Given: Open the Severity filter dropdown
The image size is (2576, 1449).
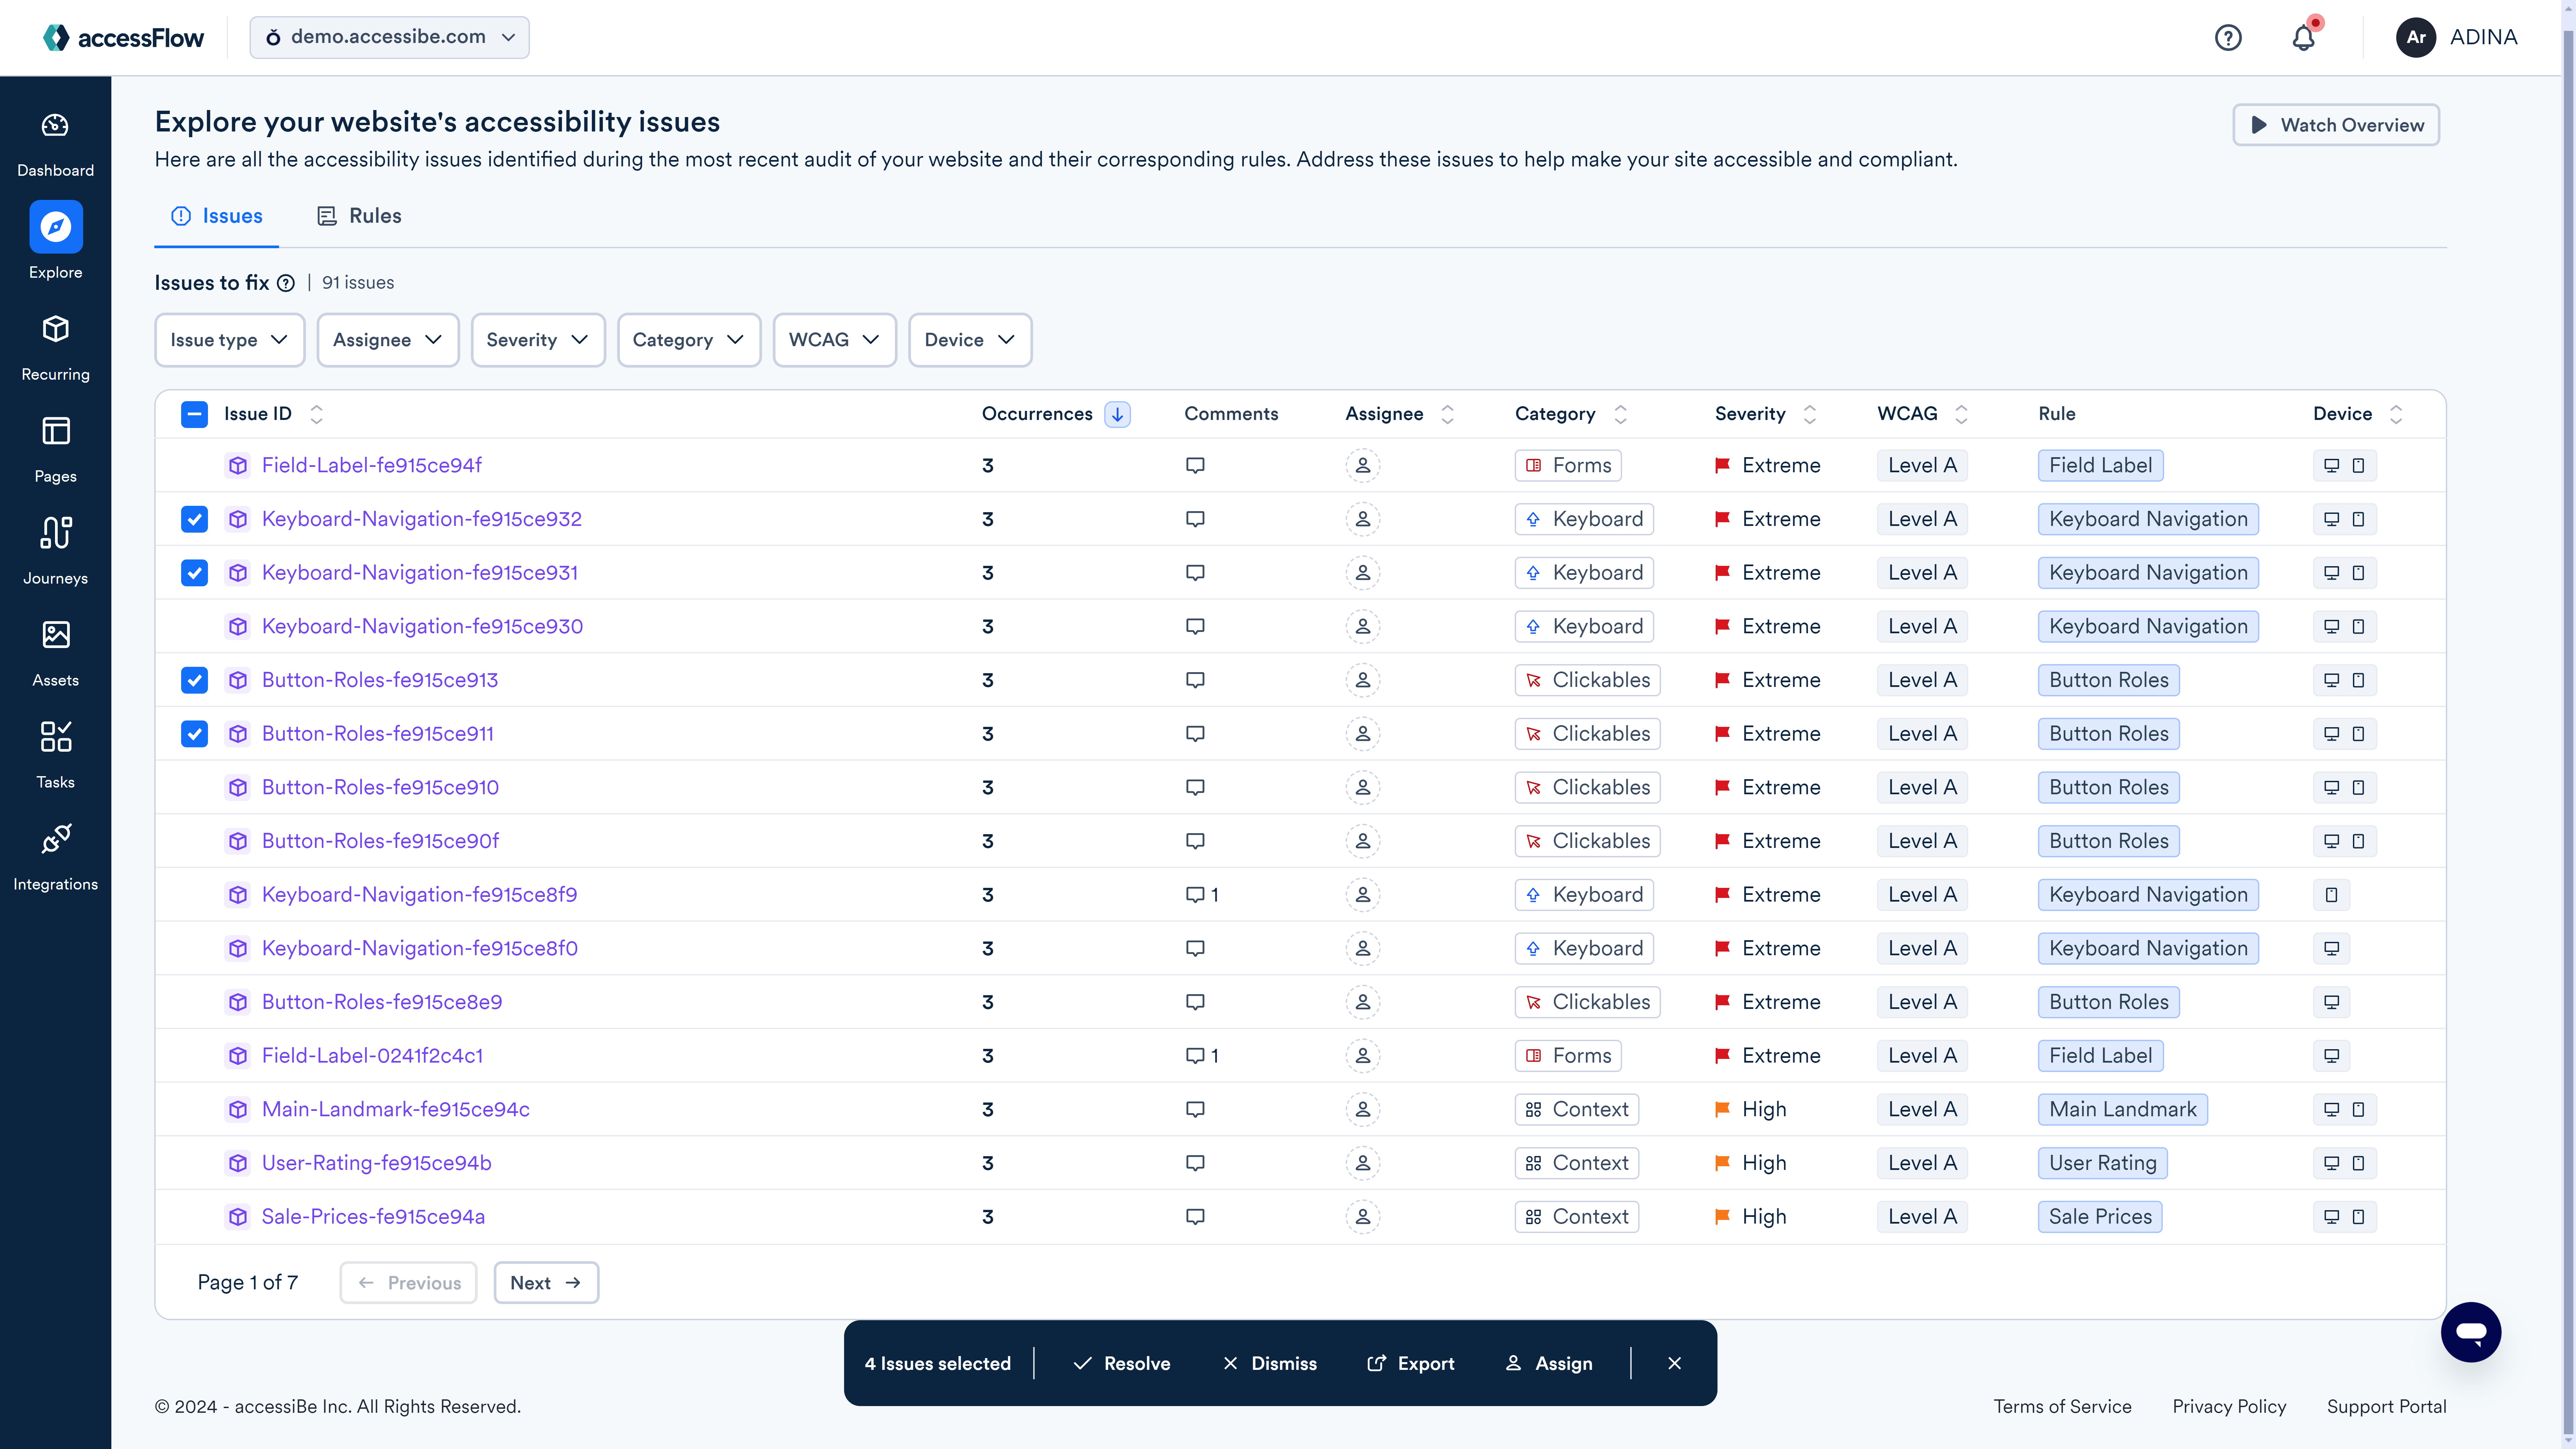Looking at the screenshot, I should (538, 340).
